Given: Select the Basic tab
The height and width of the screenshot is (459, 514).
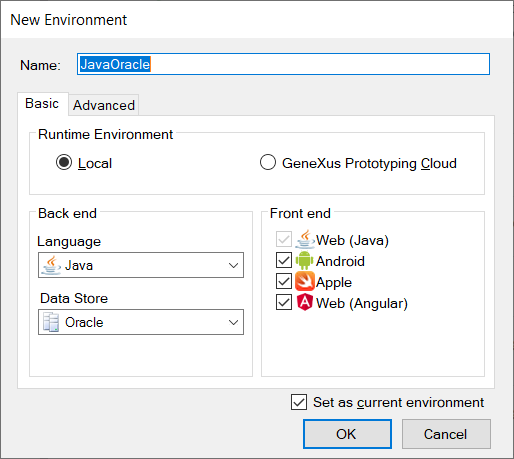Looking at the screenshot, I should (x=42, y=104).
